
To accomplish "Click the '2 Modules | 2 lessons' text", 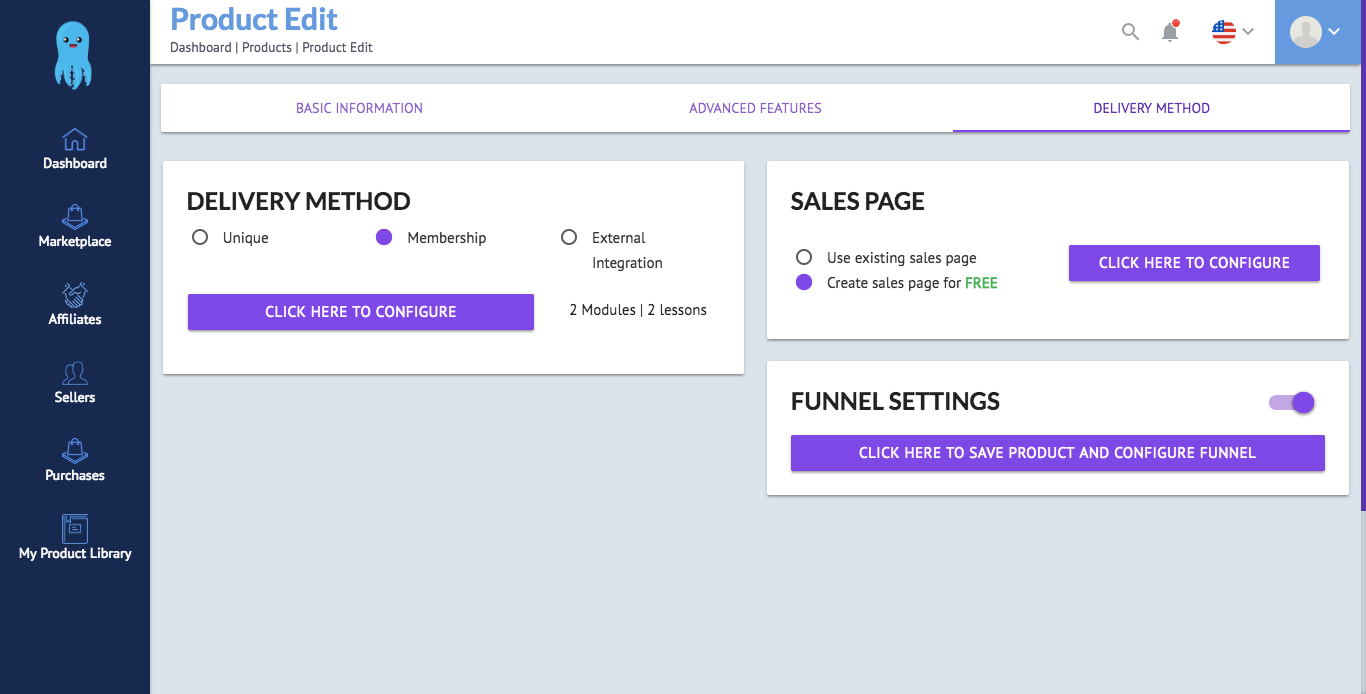I will [x=638, y=310].
